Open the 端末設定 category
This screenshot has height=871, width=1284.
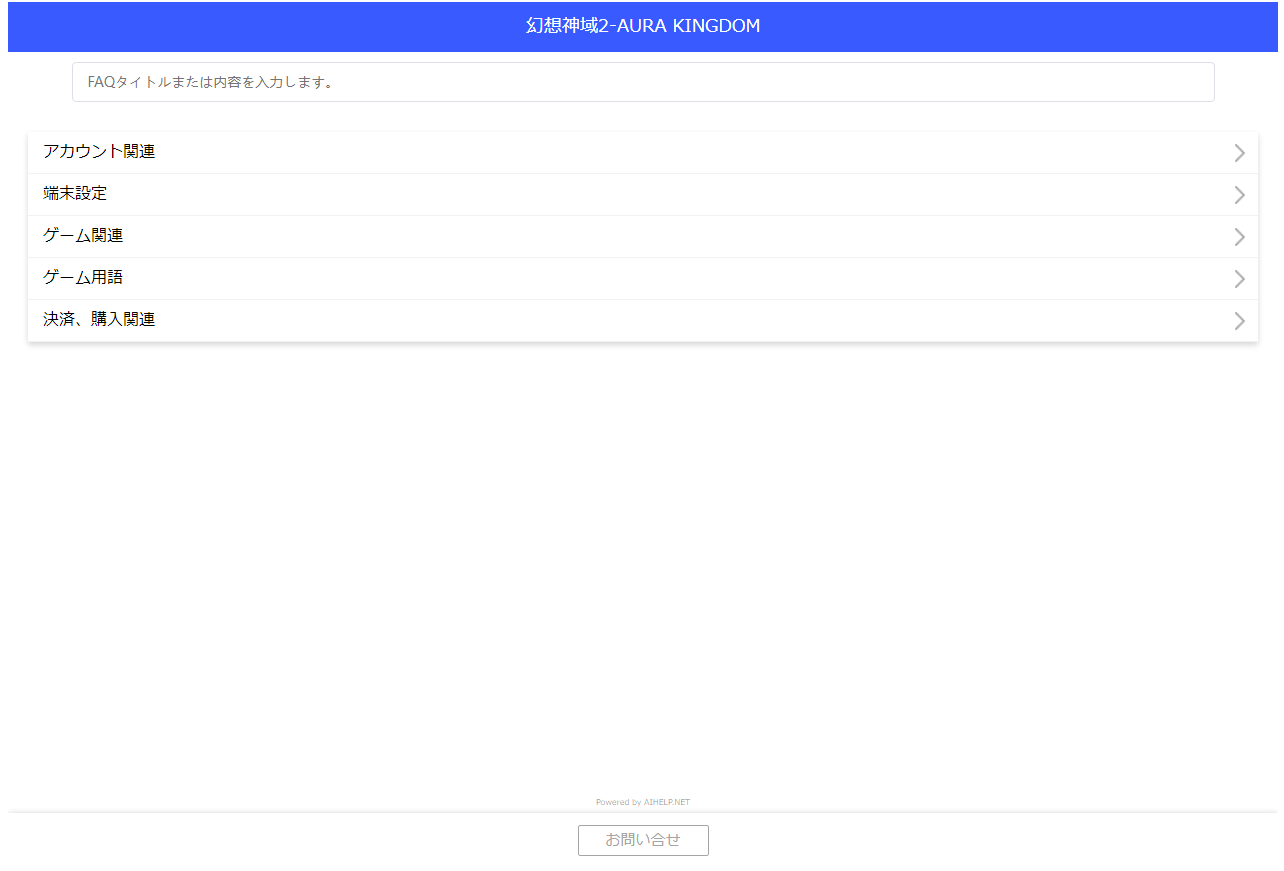tap(643, 194)
